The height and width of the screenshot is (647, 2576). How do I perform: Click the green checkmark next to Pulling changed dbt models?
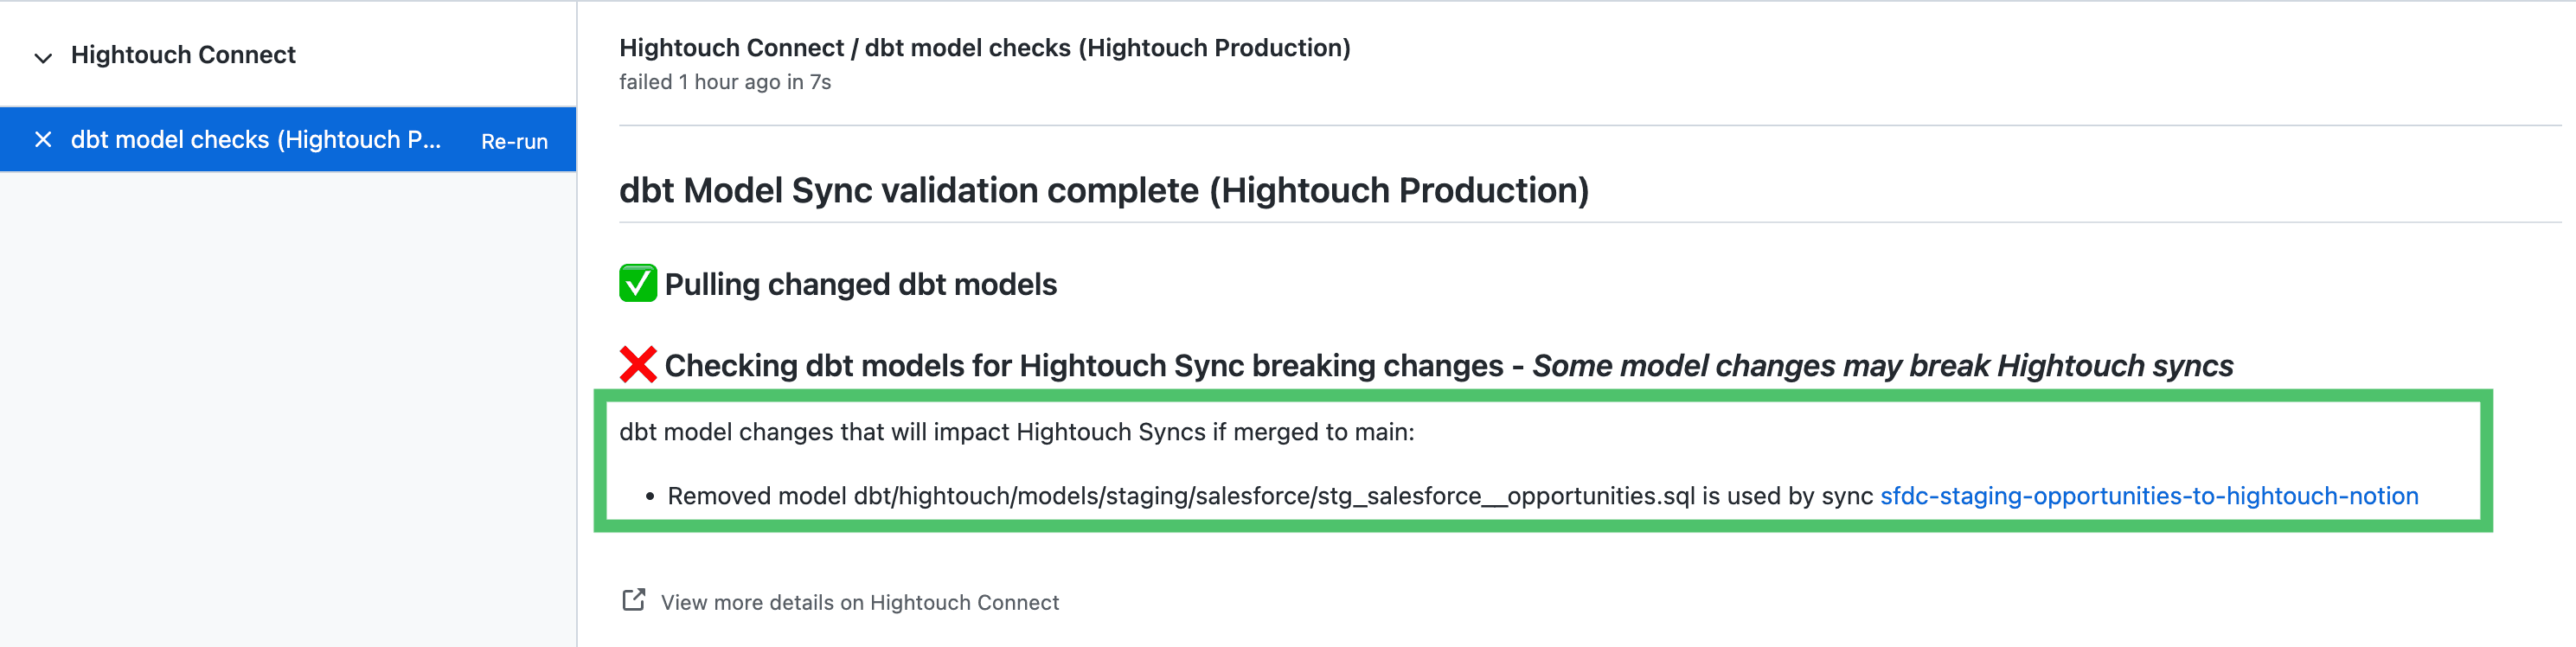tap(637, 283)
